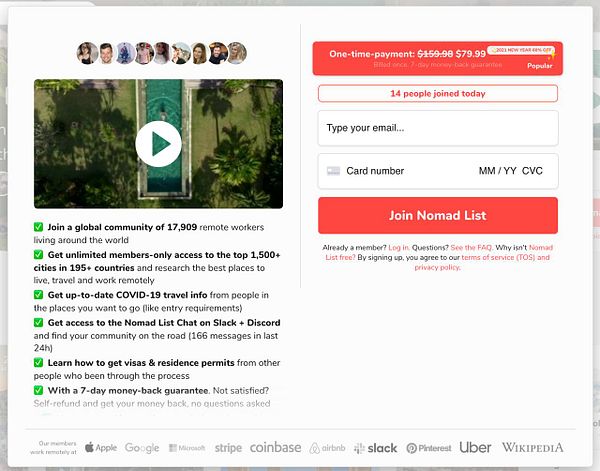The width and height of the screenshot is (600, 471).
Task: Click the Coinbase logo in footer
Action: click(x=276, y=447)
